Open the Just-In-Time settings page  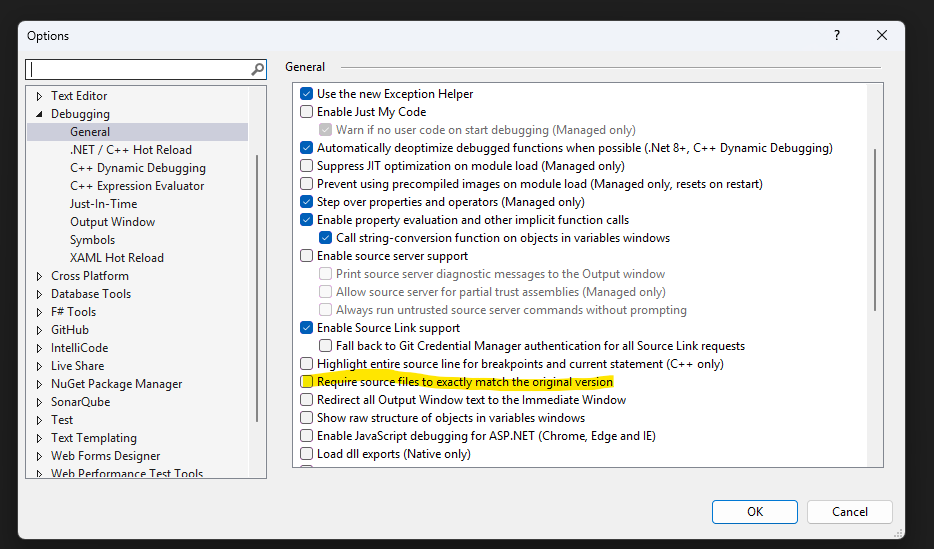pyautogui.click(x=103, y=204)
